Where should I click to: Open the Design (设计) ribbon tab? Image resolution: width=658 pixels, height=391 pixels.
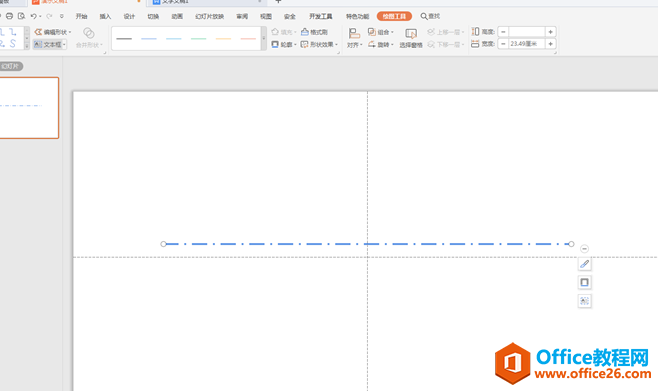pos(129,16)
